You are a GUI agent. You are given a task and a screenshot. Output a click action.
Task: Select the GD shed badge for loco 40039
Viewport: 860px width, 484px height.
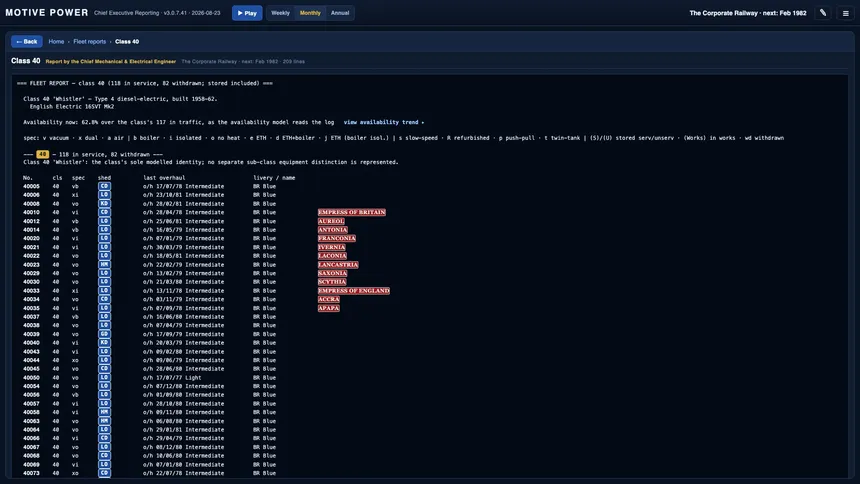pos(104,334)
